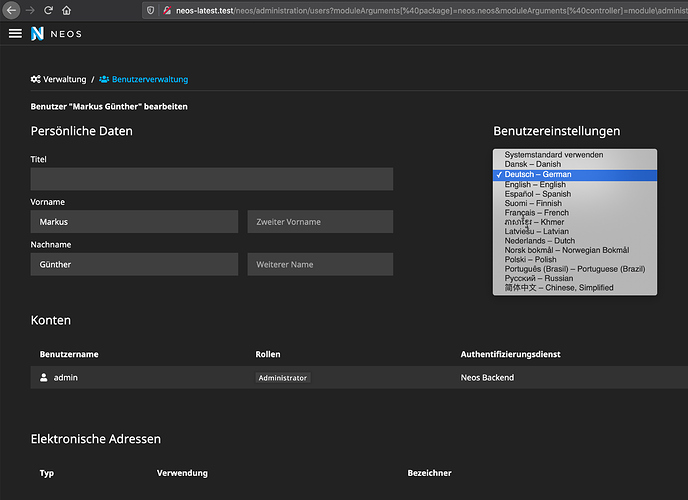Click the shield tracking protection icon
The image size is (688, 500).
[150, 10]
